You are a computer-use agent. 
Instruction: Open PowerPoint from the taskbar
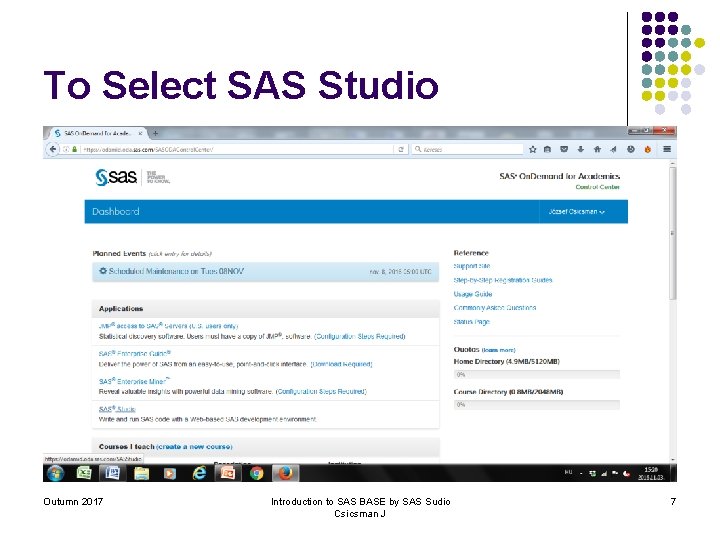[x=228, y=473]
